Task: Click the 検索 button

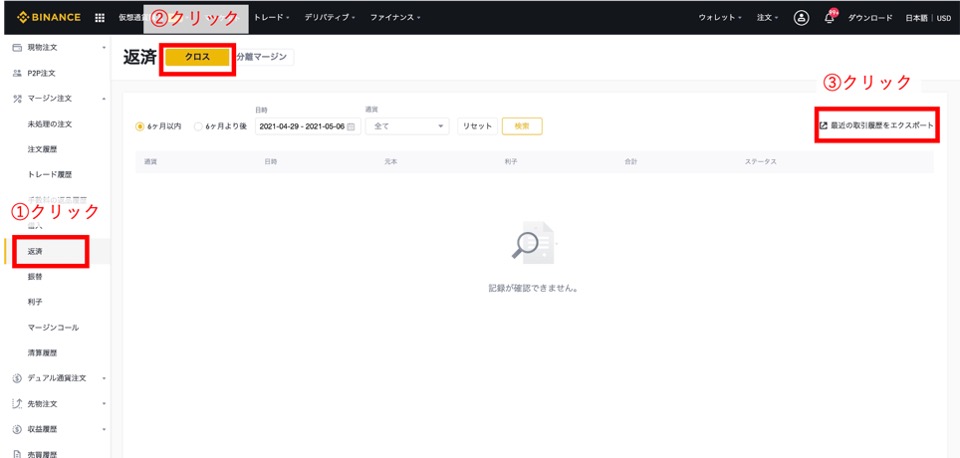Action: tap(522, 126)
